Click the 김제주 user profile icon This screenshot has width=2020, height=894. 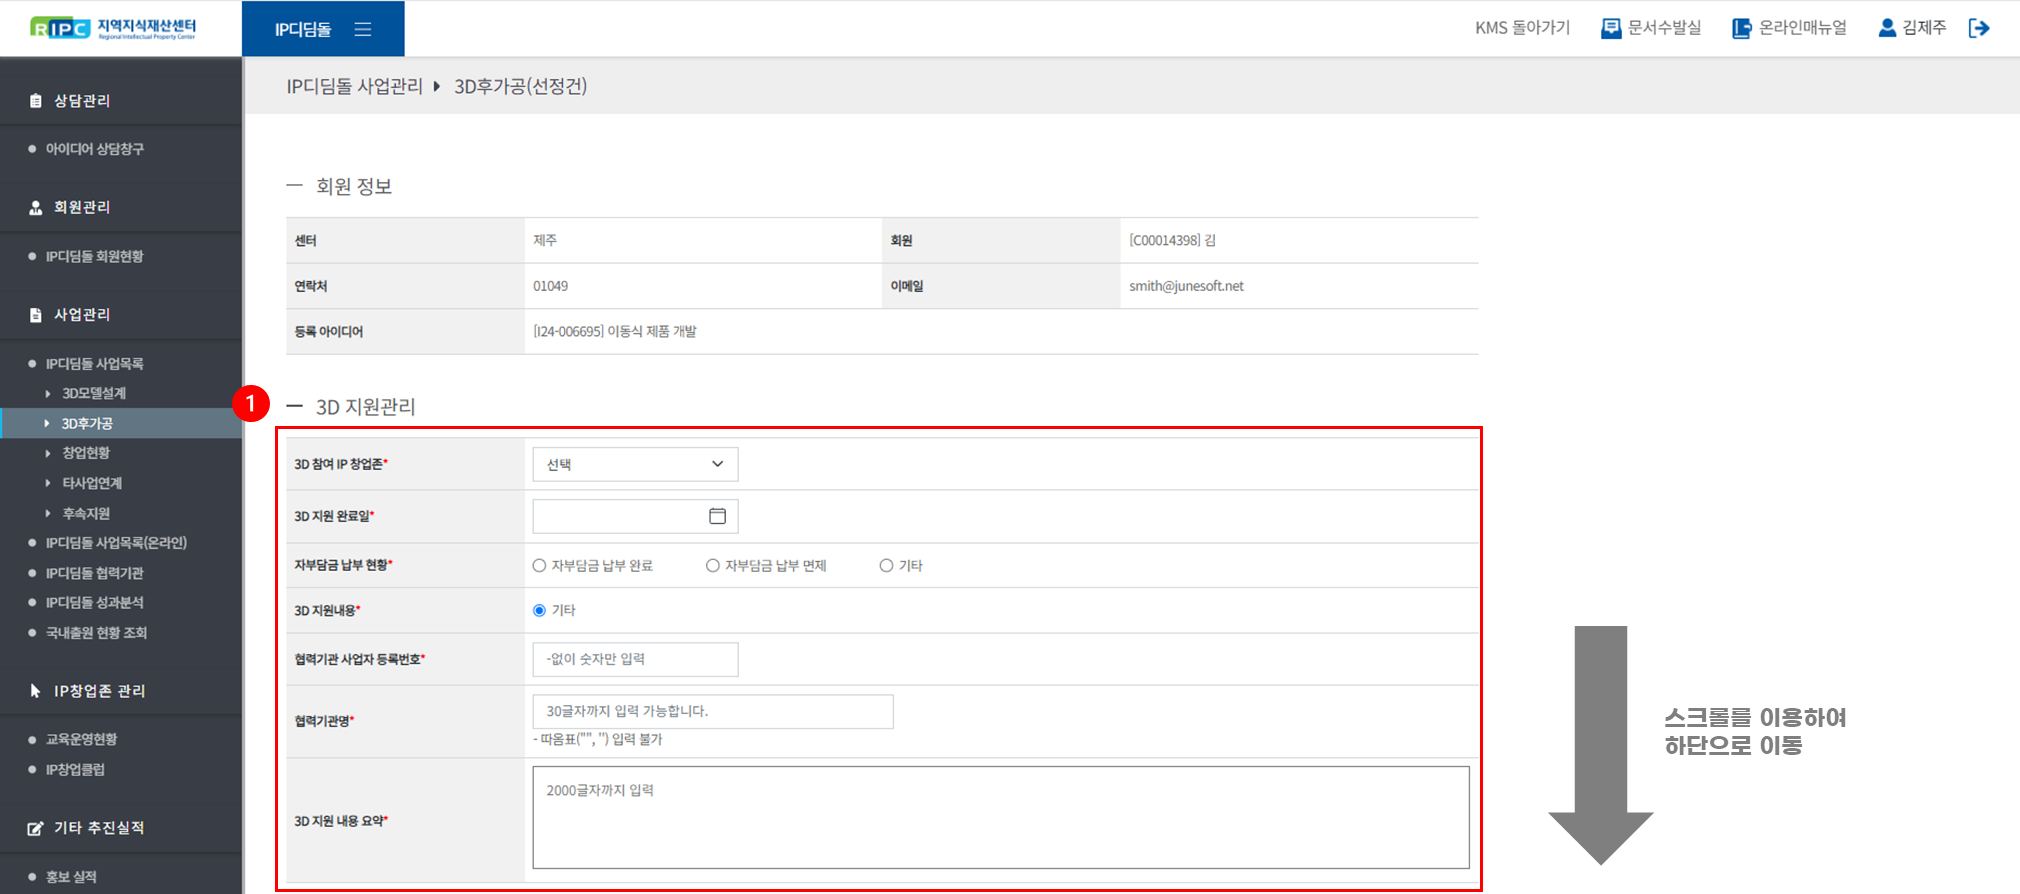click(x=1887, y=28)
